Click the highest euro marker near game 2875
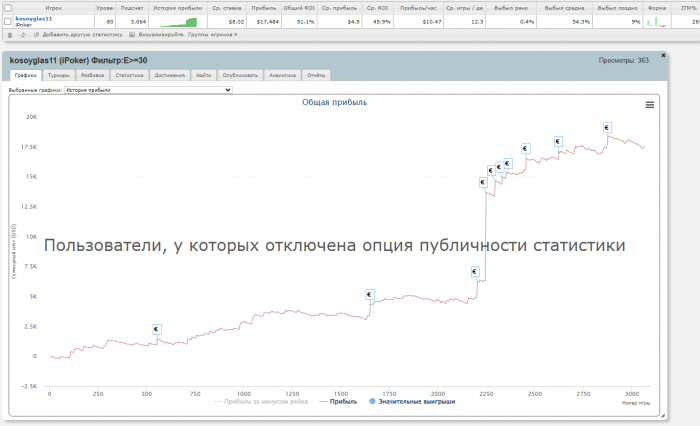The width and height of the screenshot is (700, 426). (607, 128)
